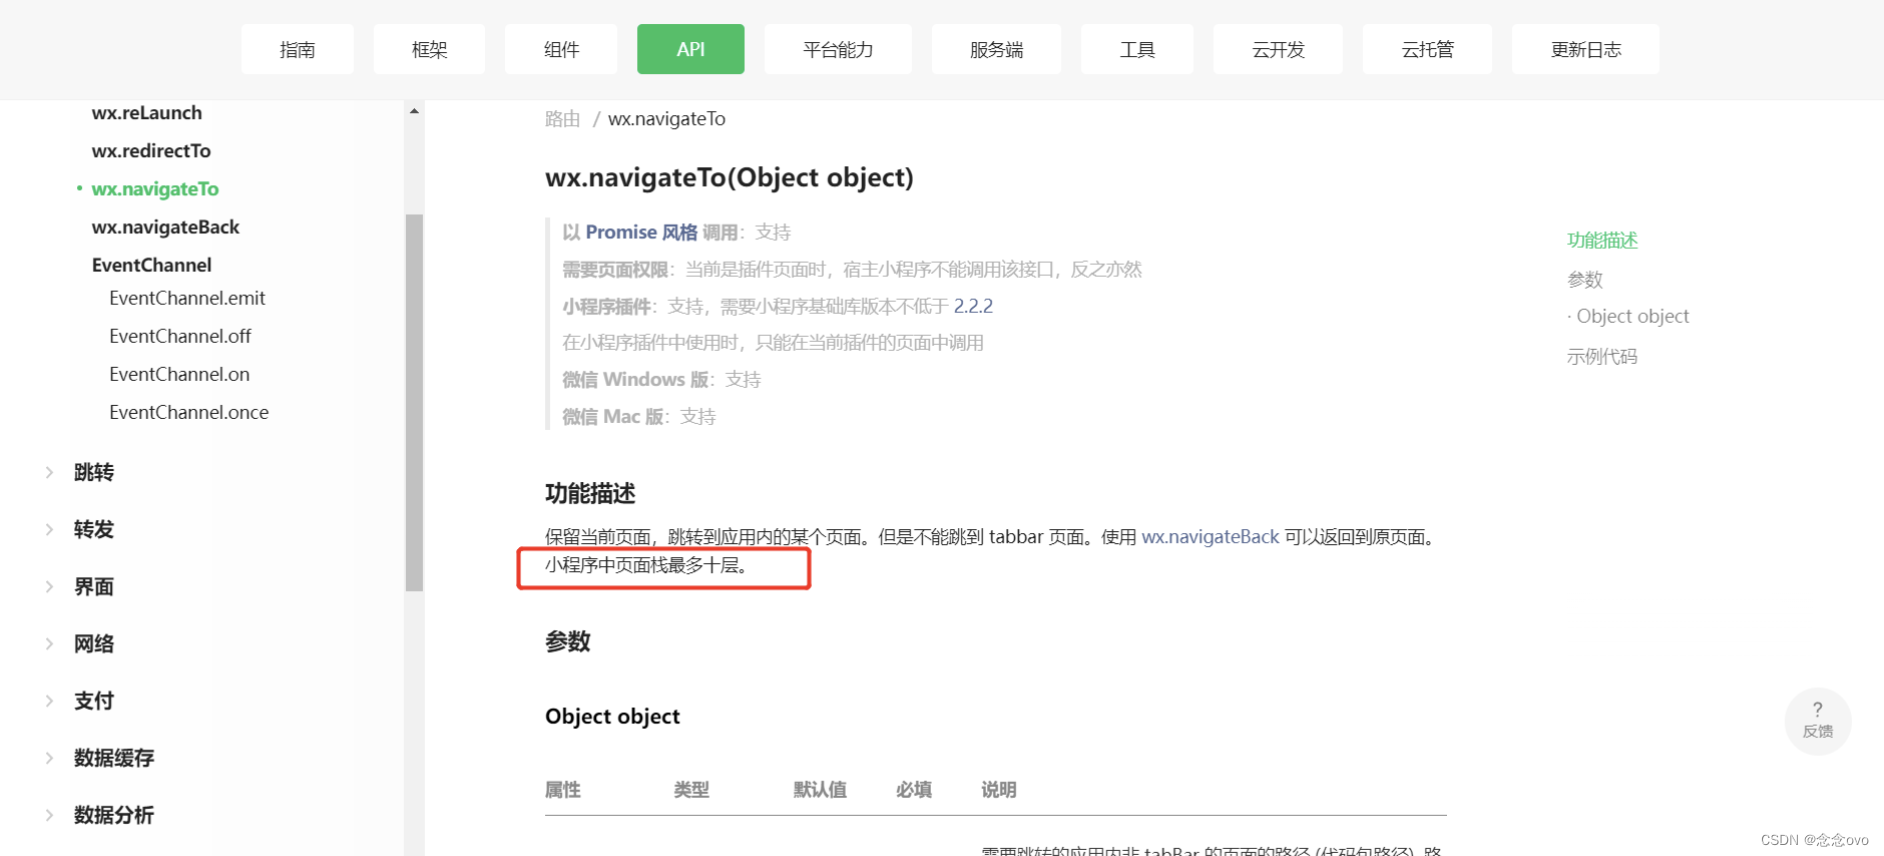Click the sidebar scrollbar up arrow
Image resolution: width=1884 pixels, height=856 pixels.
(x=414, y=111)
